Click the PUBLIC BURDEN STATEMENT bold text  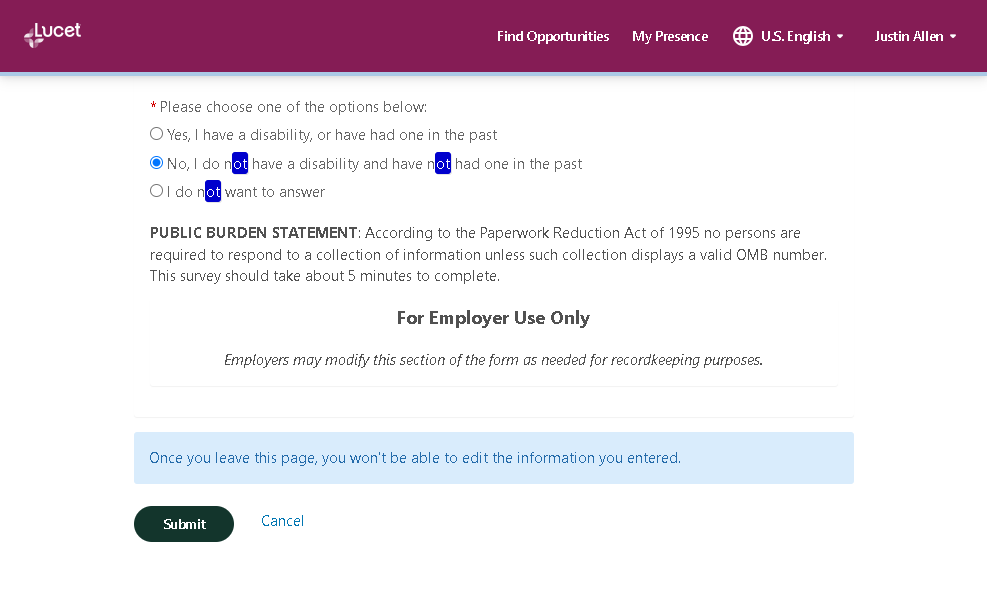(253, 233)
